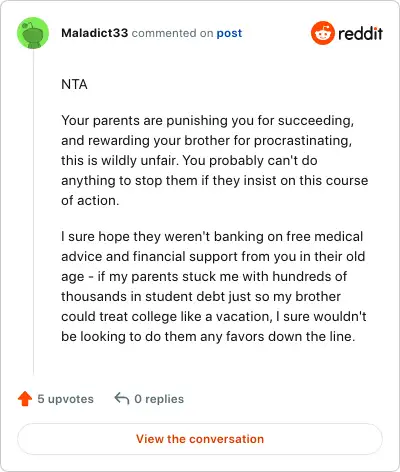
Task: Open the "View the conversation" button
Action: 200,439
